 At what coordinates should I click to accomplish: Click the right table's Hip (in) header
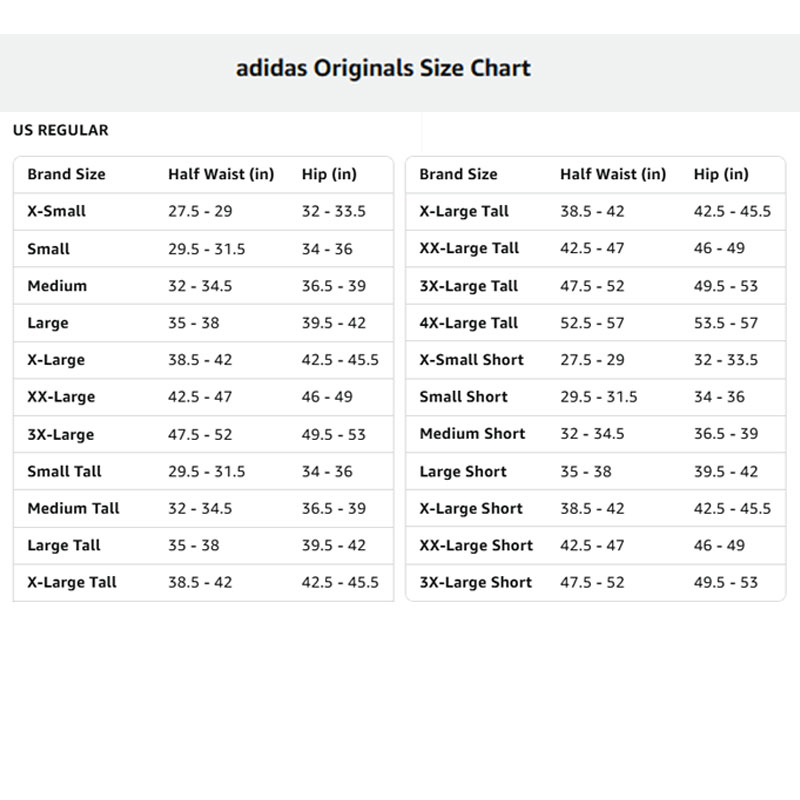[720, 174]
